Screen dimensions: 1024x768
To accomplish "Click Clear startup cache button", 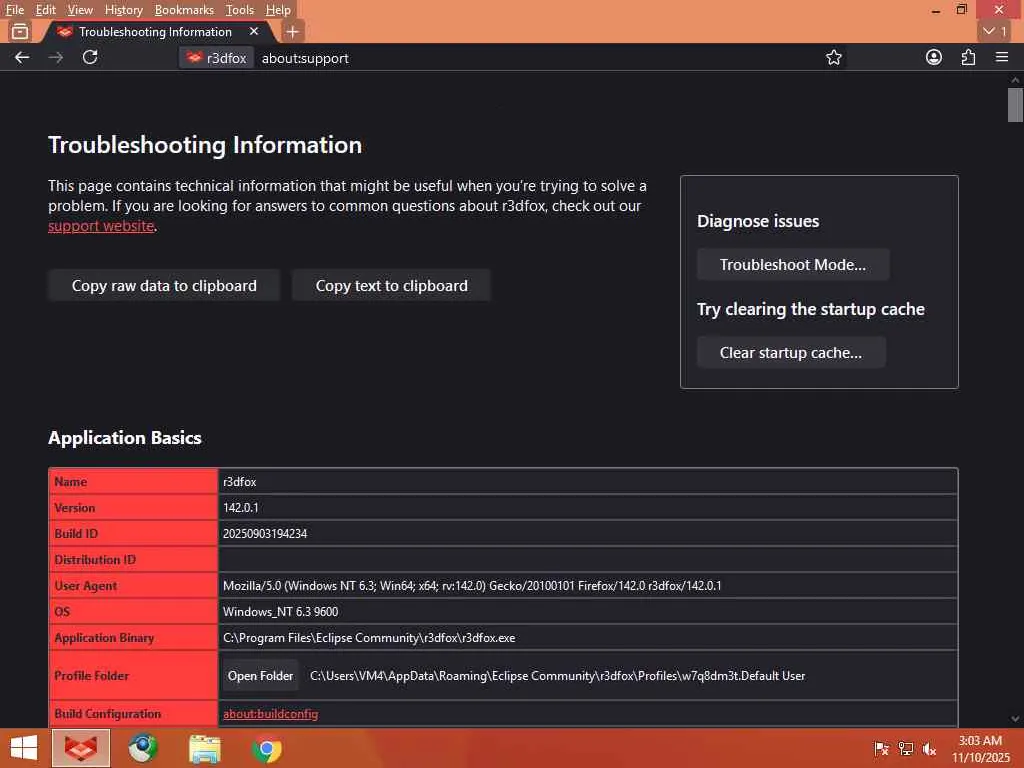I will [x=791, y=353].
